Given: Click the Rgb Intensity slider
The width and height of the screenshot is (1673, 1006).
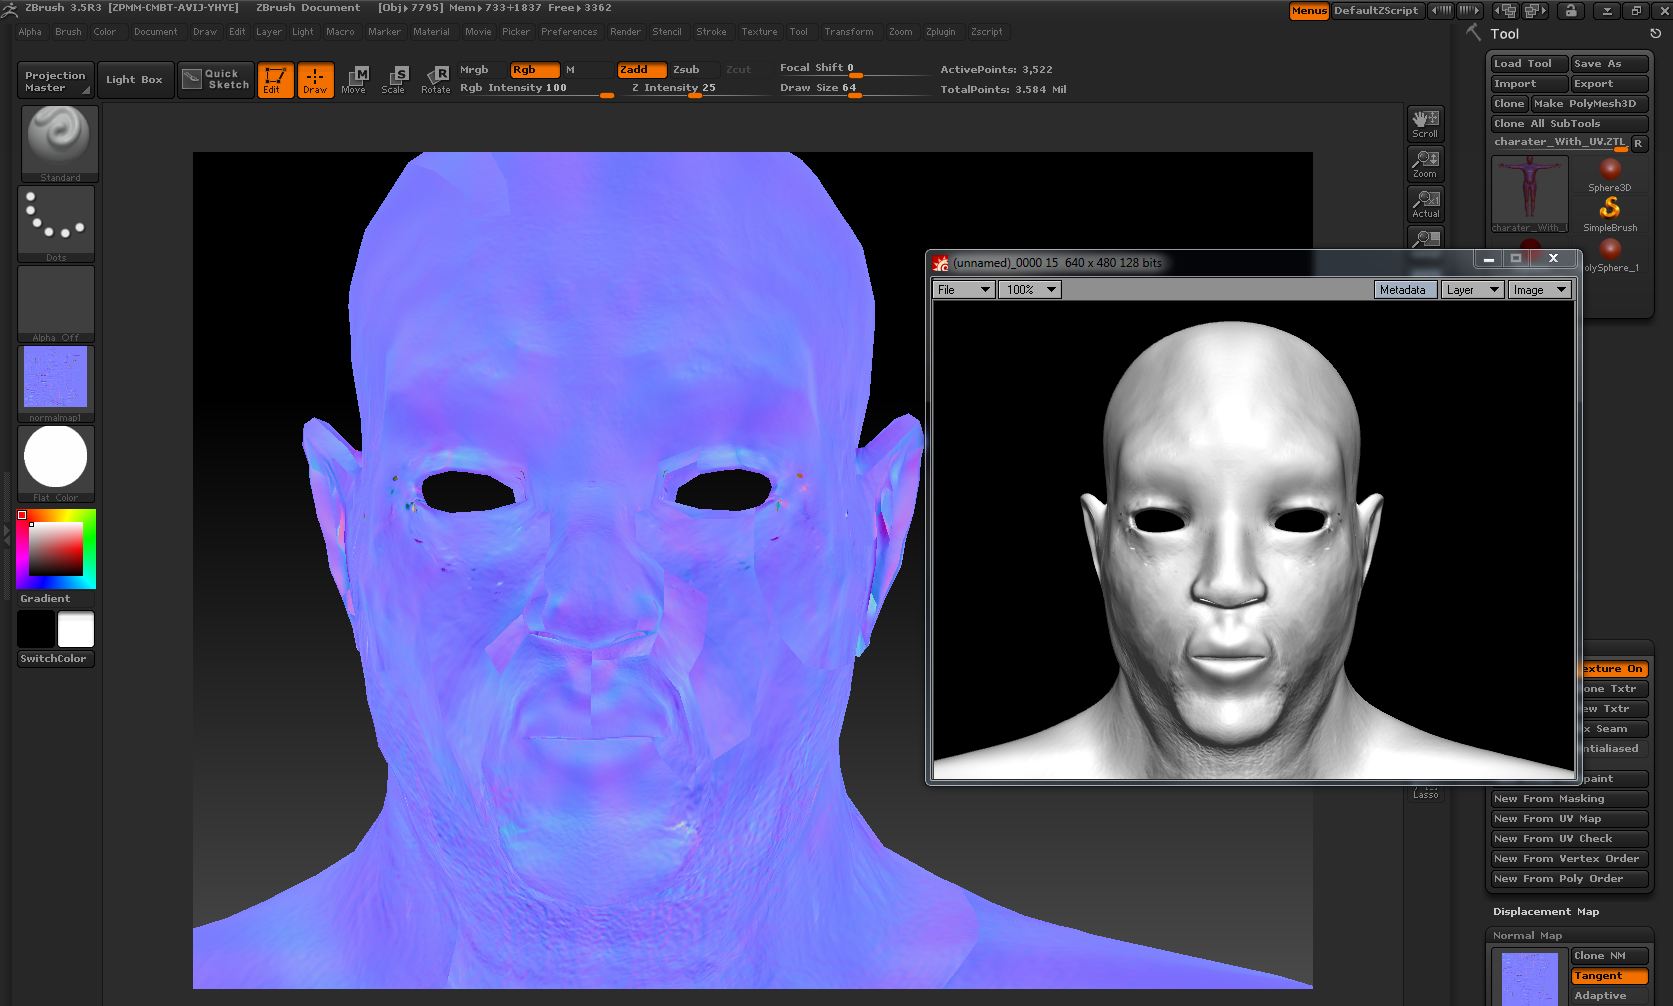Looking at the screenshot, I should point(535,89).
